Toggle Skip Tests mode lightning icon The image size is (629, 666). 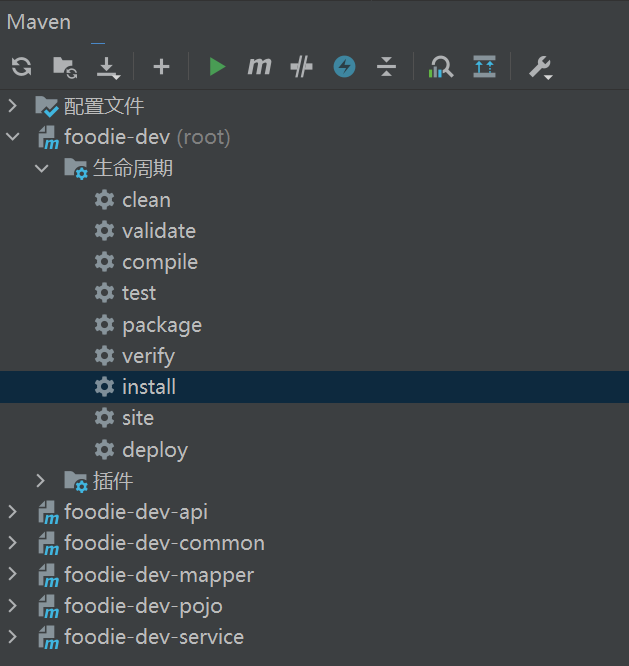pyautogui.click(x=344, y=67)
